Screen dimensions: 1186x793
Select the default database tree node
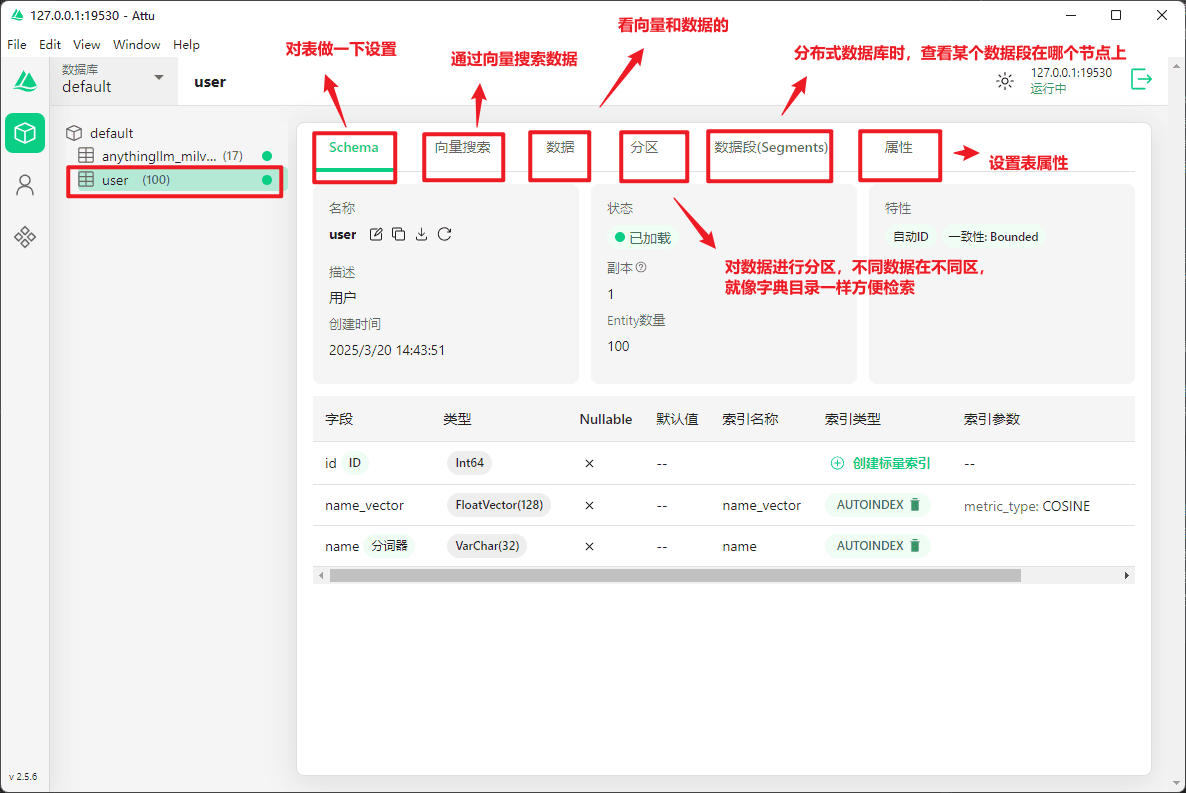tap(111, 133)
